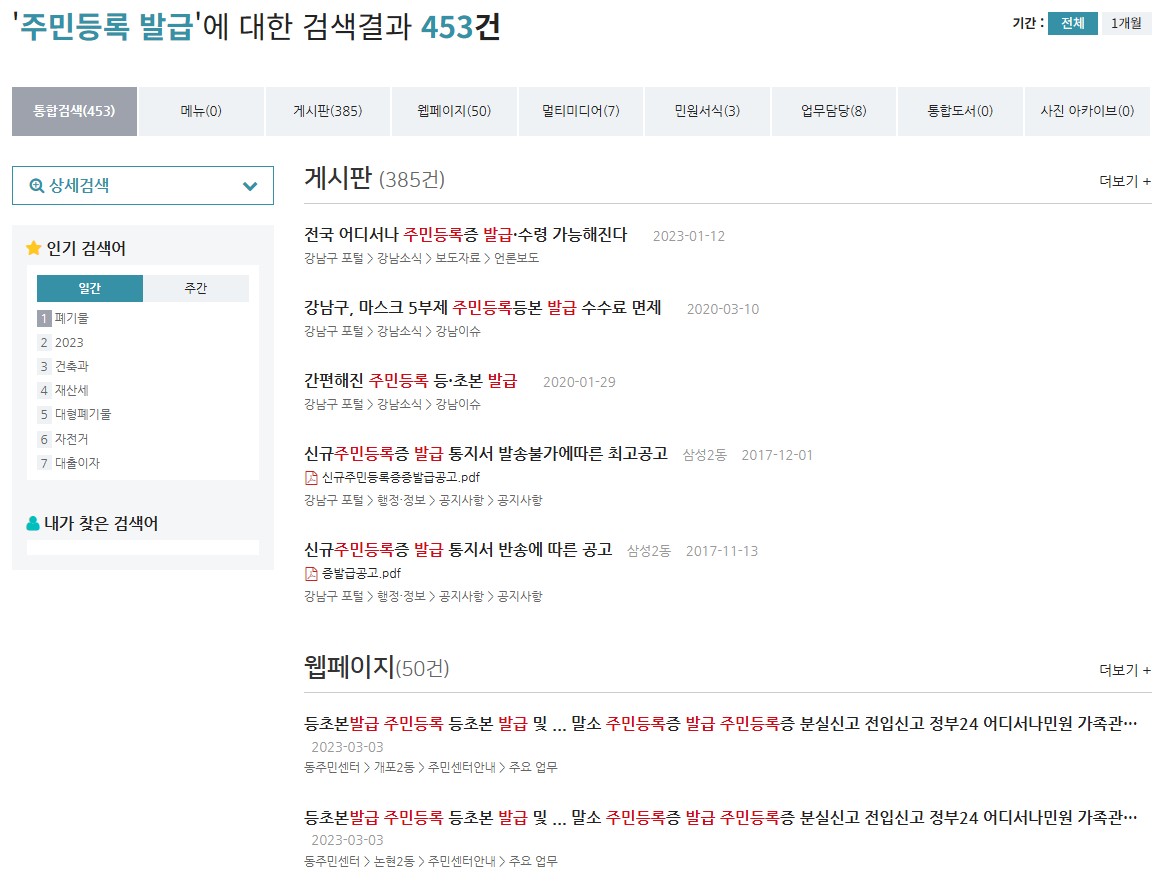Open the 웹페이지(50) tab
Image resolution: width=1169 pixels, height=883 pixels.
452,111
